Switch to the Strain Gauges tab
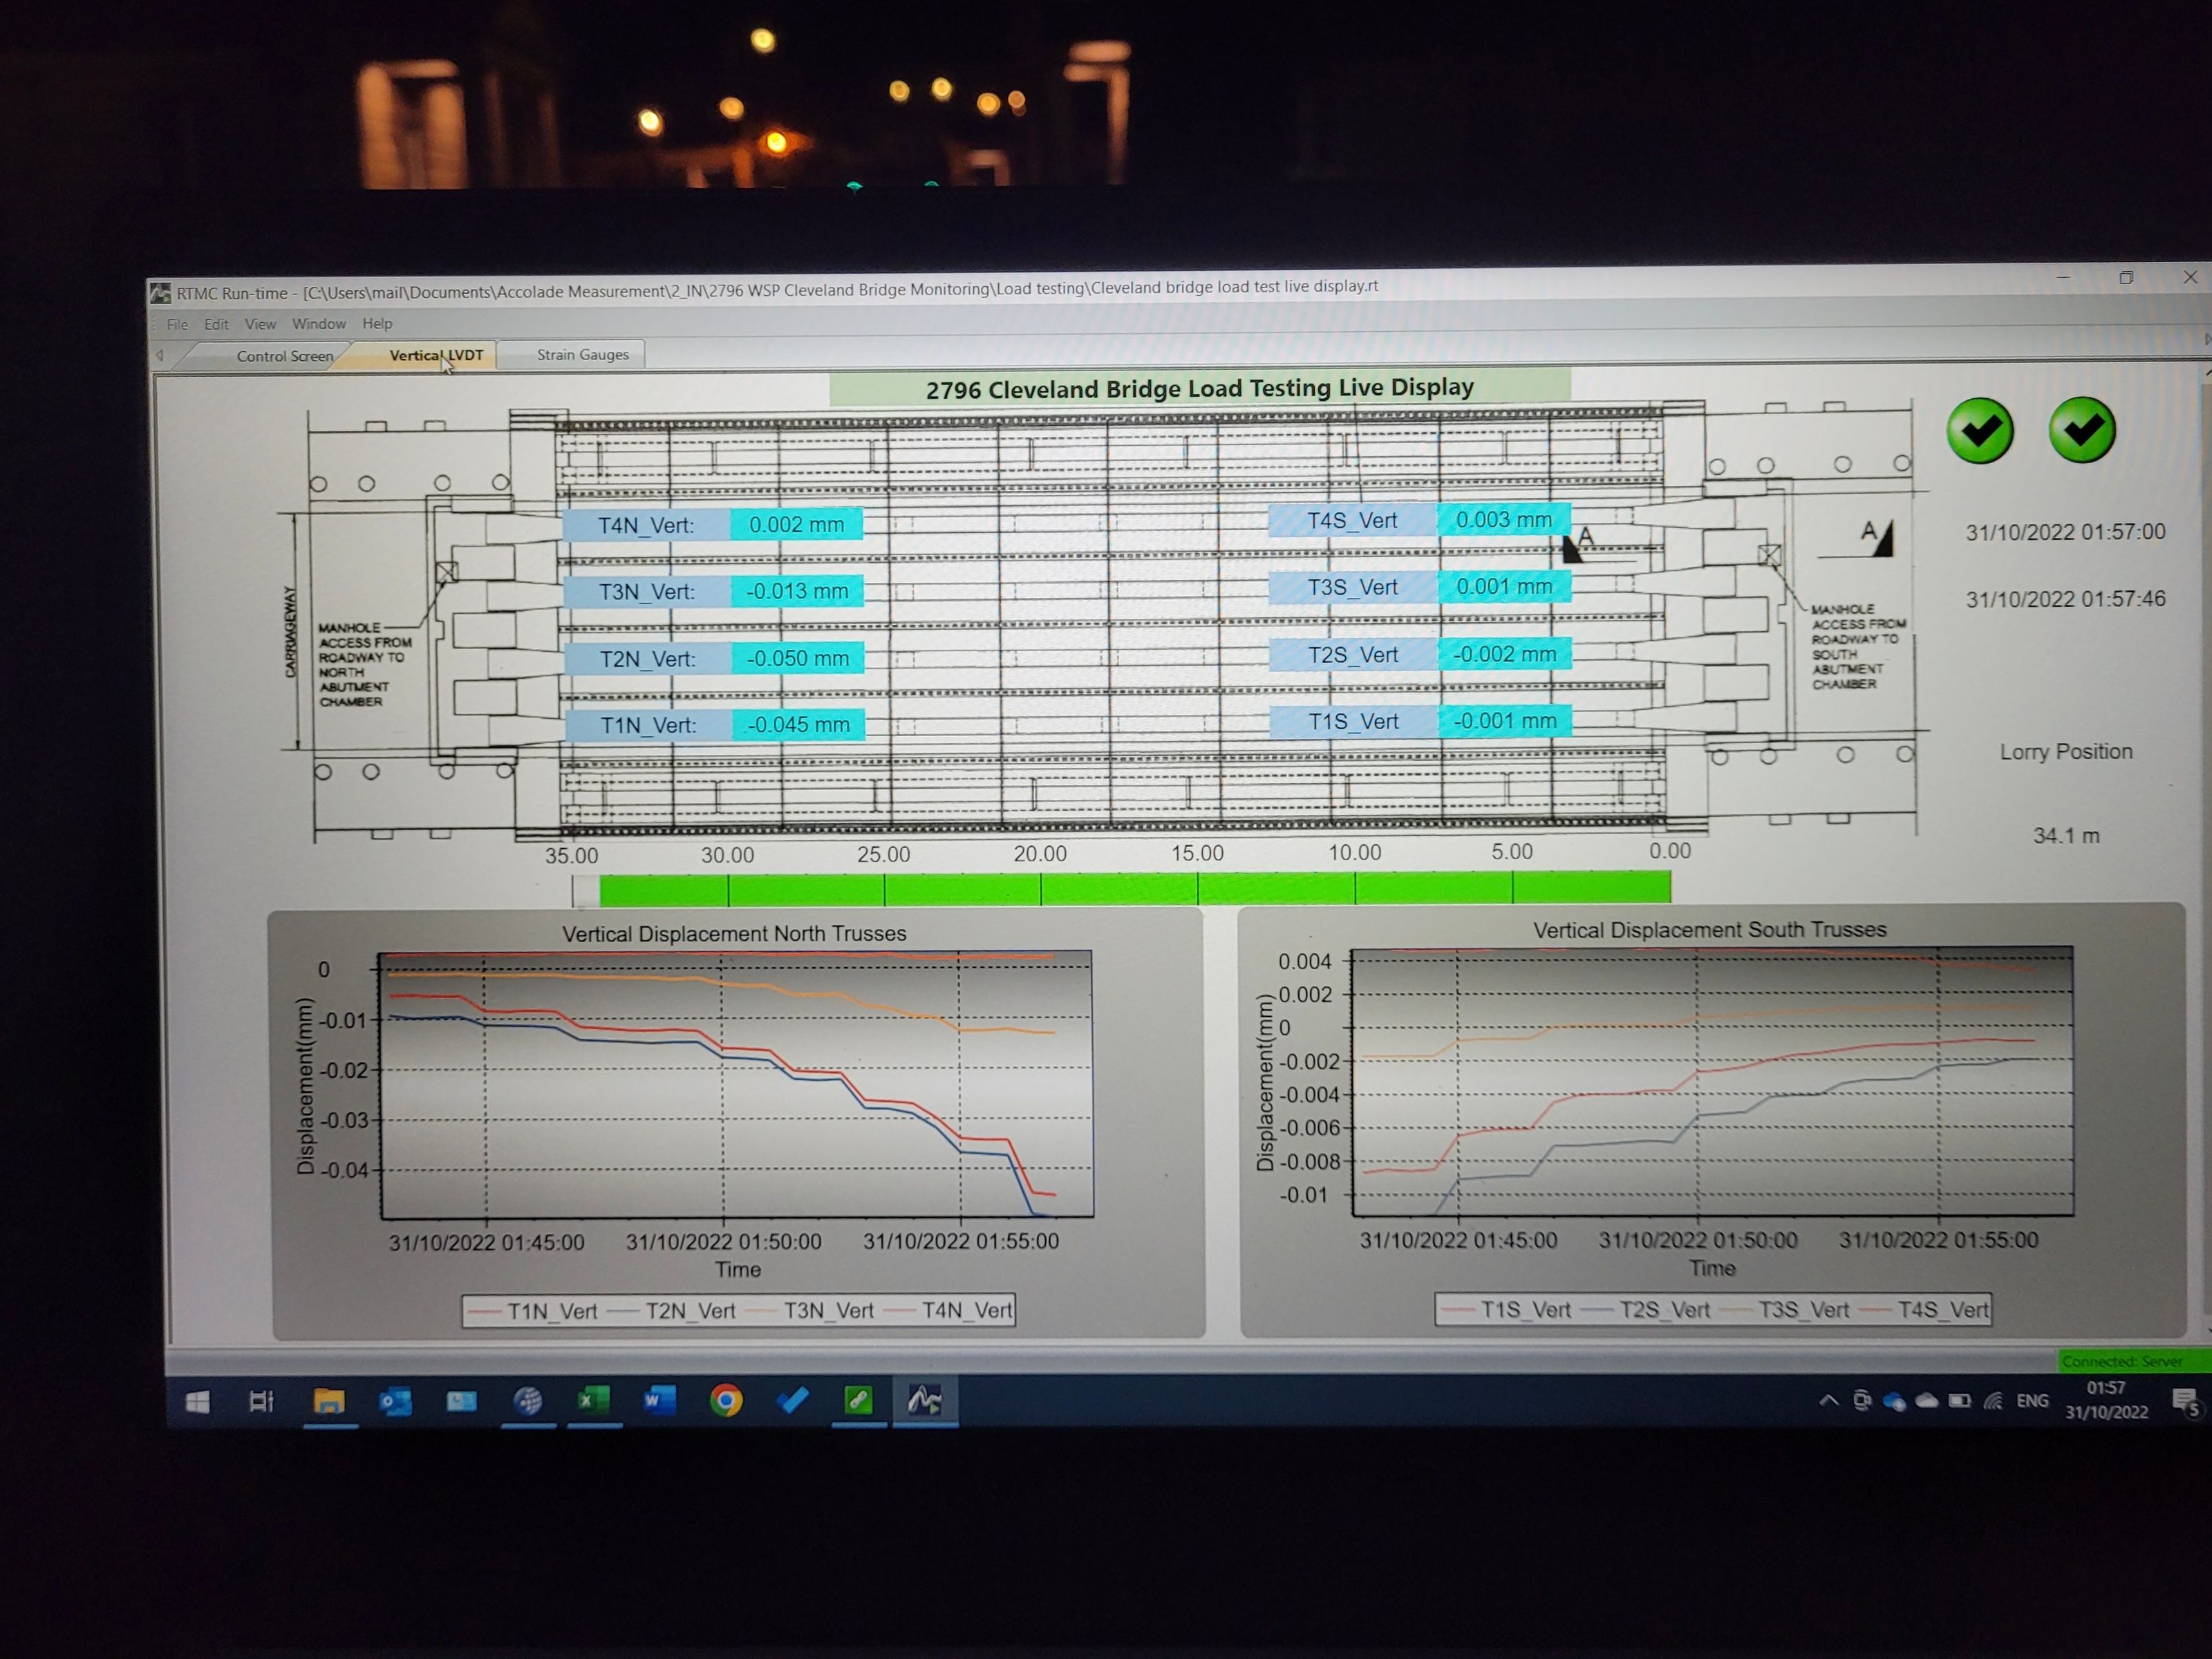This screenshot has width=2212, height=1659. click(x=581, y=354)
